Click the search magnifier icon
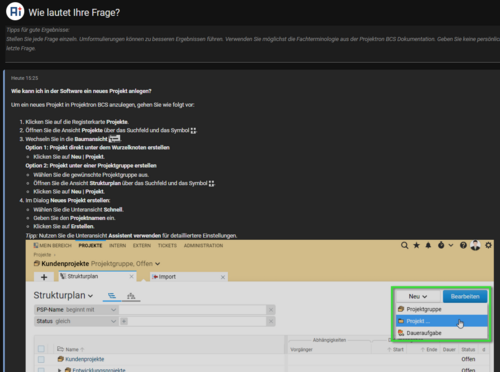This screenshot has width=500, height=372. [x=404, y=246]
